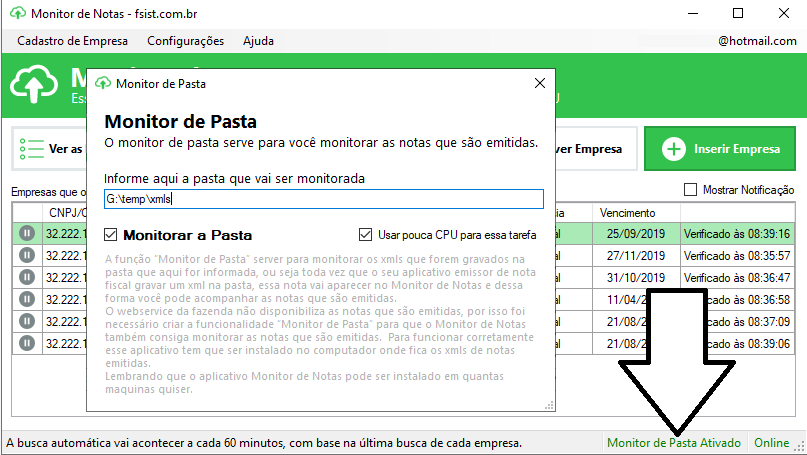Click the plus icon on Inserir Empresa
The height and width of the screenshot is (455, 807).
click(673, 149)
